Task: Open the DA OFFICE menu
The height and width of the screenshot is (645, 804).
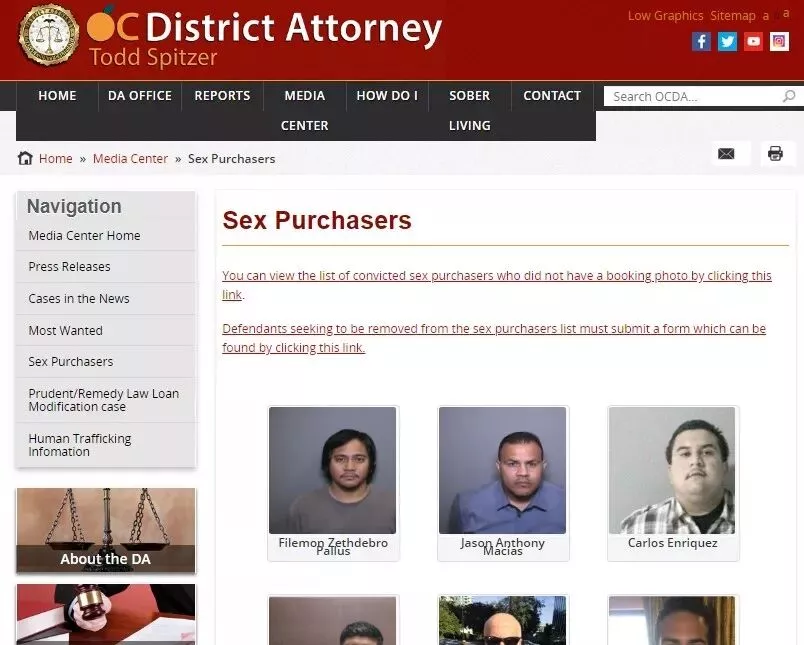Action: click(139, 96)
